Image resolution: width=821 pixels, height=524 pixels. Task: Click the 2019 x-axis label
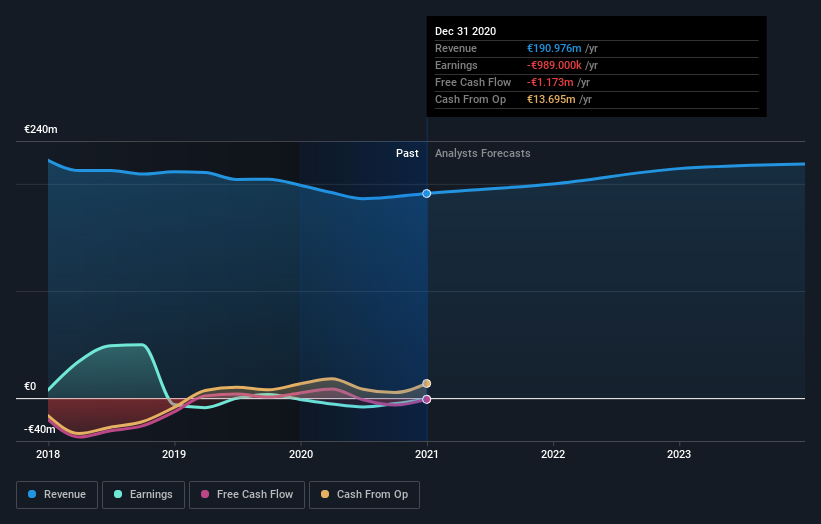click(x=174, y=454)
